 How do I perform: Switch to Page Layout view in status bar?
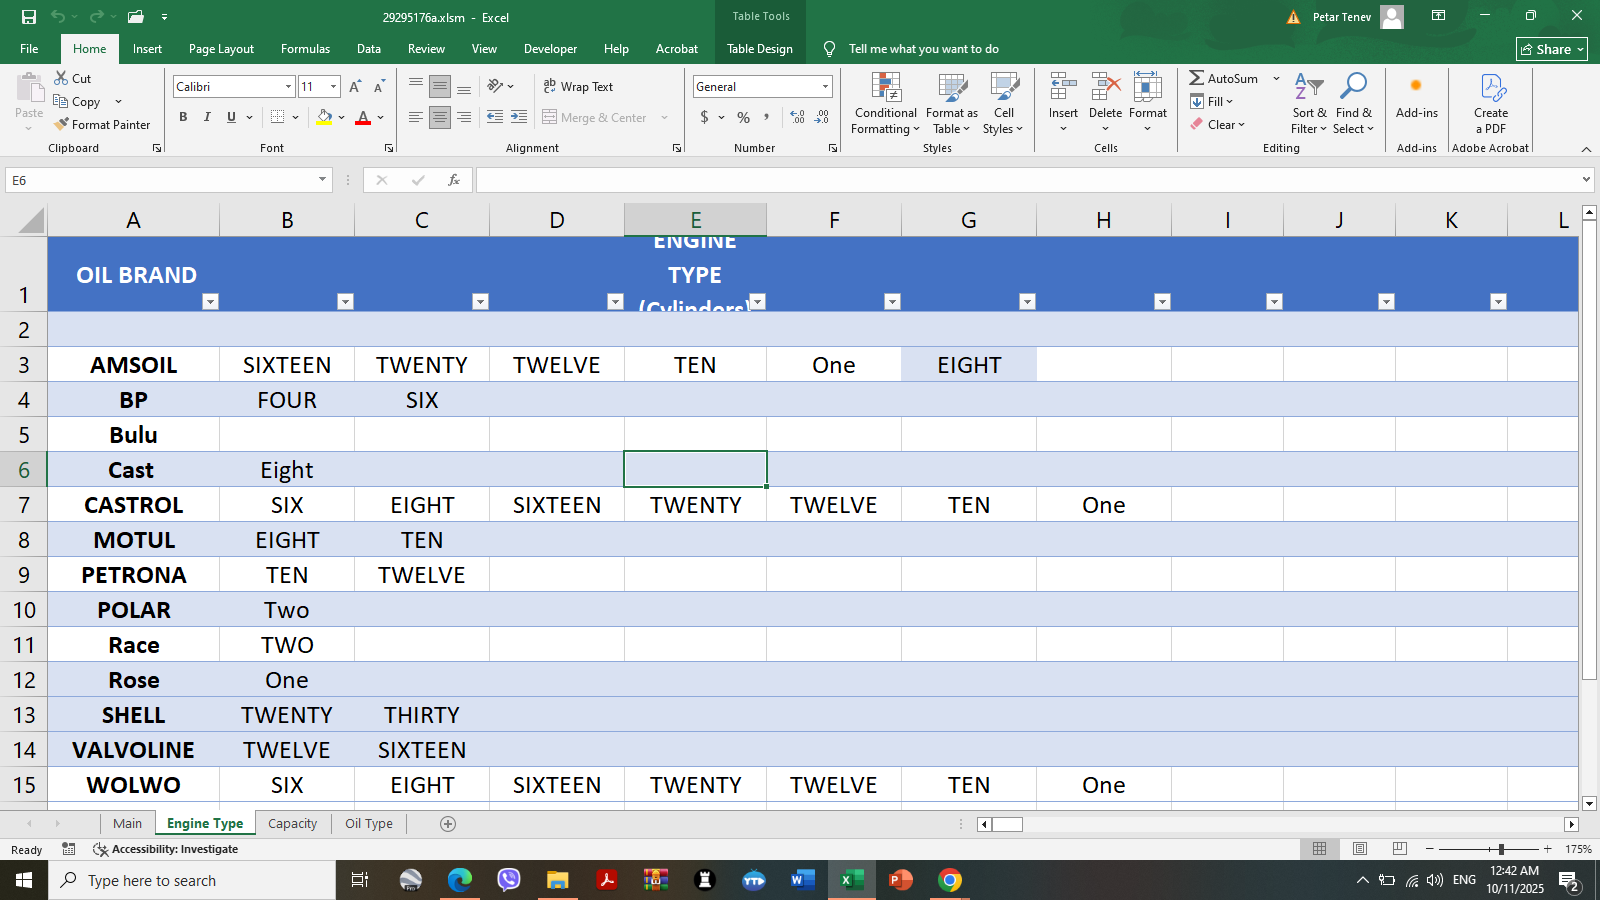(1360, 849)
